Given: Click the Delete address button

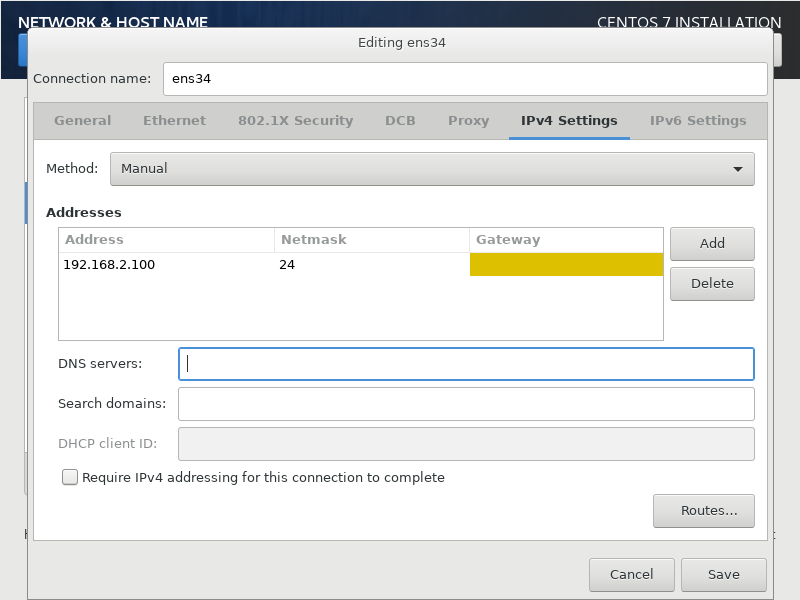Looking at the screenshot, I should click(712, 284).
